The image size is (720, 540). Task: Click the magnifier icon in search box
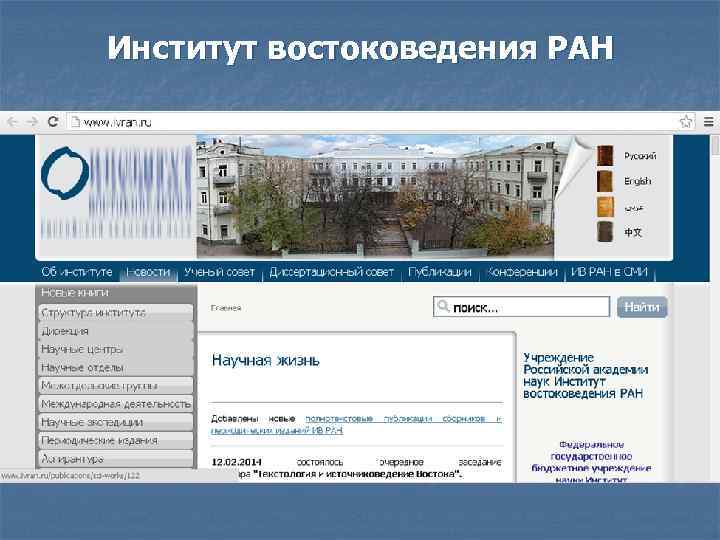tap(443, 306)
